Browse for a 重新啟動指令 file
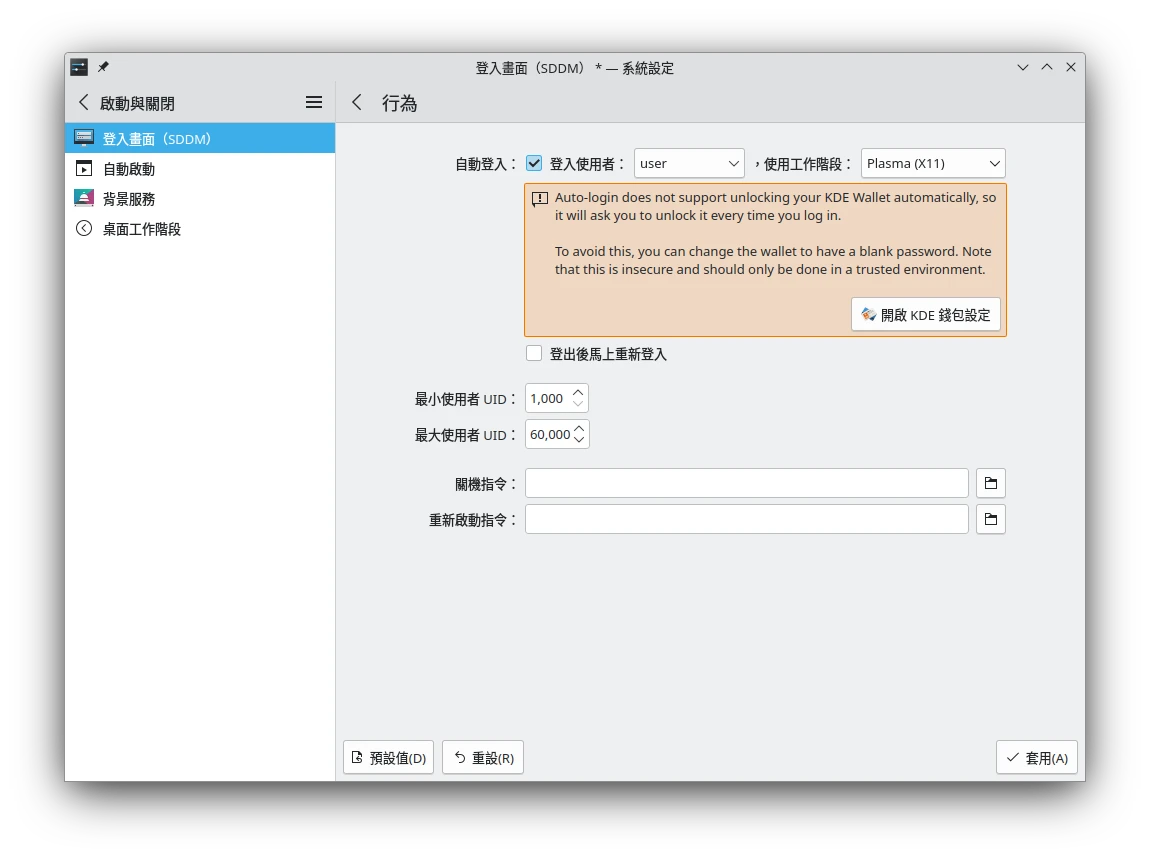This screenshot has width=1150, height=858. [x=990, y=519]
